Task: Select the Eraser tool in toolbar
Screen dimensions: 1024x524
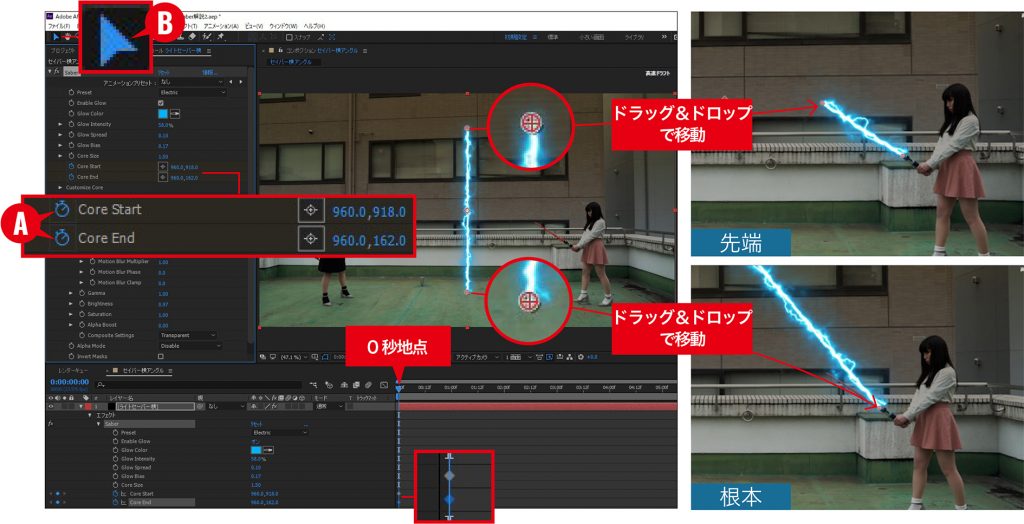Action: coord(193,37)
